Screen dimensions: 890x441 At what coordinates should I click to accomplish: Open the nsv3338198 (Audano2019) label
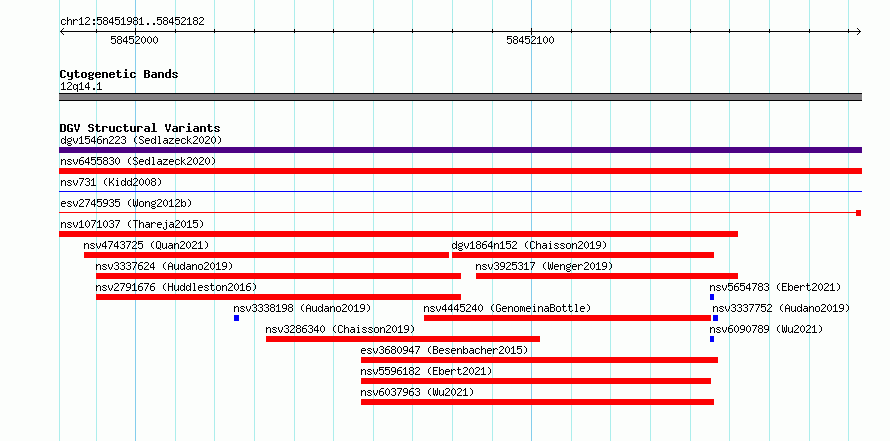click(302, 308)
